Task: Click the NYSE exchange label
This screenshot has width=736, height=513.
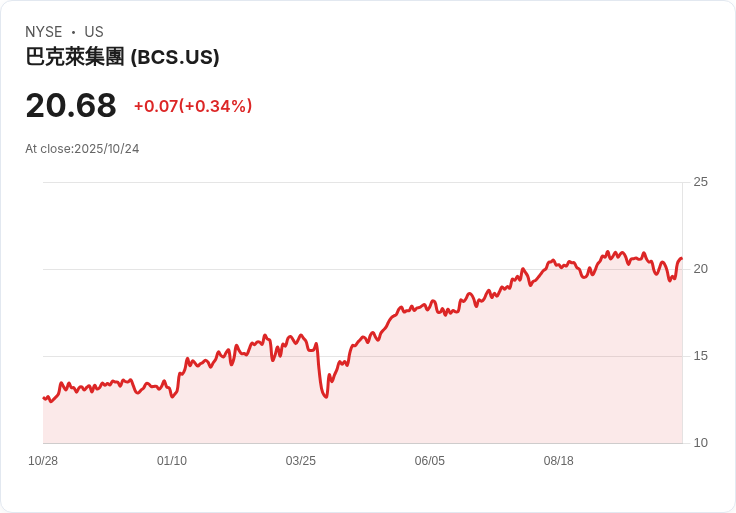Action: click(44, 32)
